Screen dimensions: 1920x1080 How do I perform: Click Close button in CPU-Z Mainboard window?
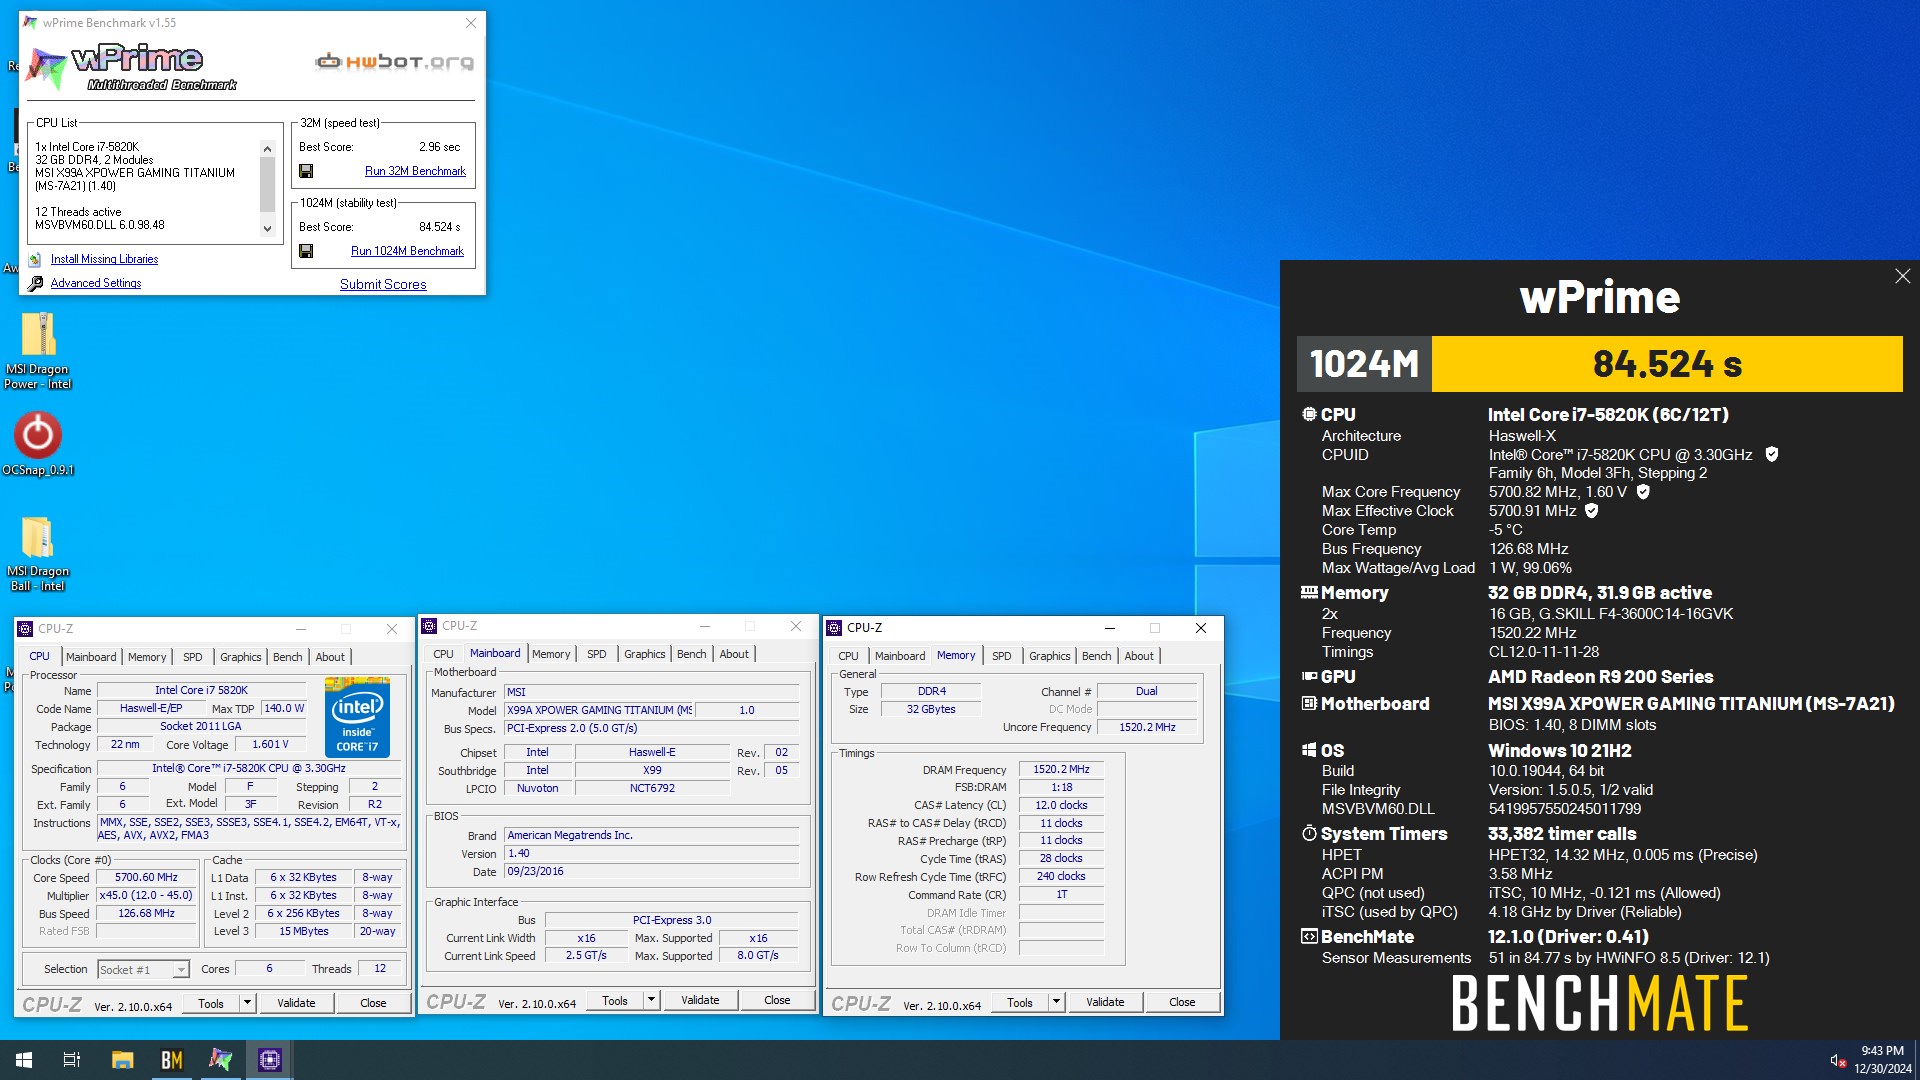[x=777, y=1000]
